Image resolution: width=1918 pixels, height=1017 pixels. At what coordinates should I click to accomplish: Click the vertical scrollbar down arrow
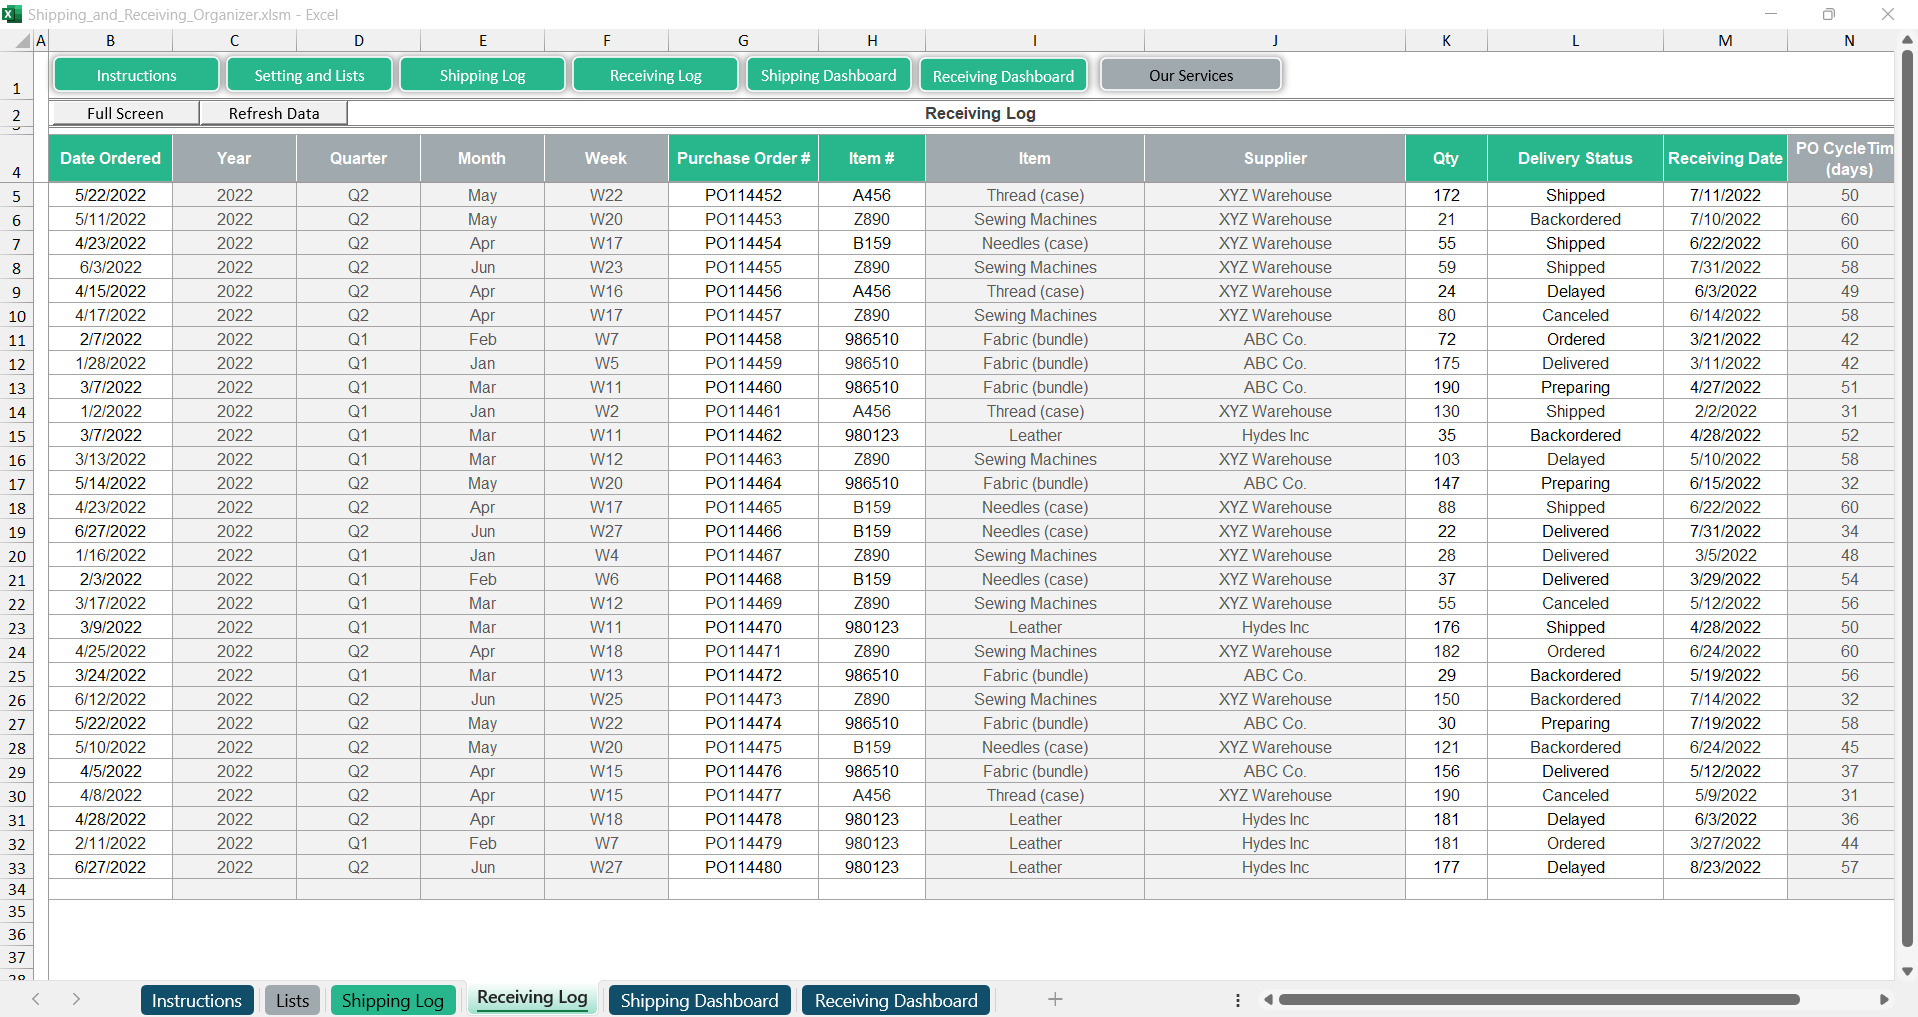(1907, 971)
